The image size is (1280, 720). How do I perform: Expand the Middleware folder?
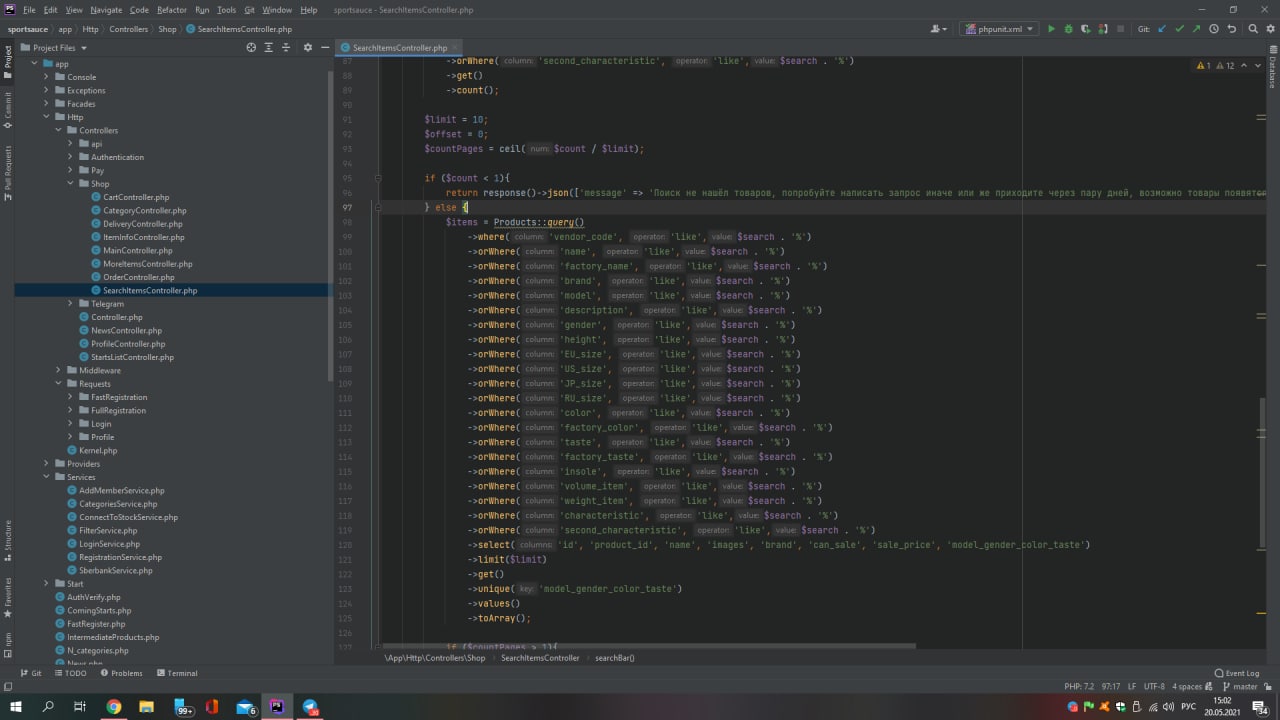59,370
